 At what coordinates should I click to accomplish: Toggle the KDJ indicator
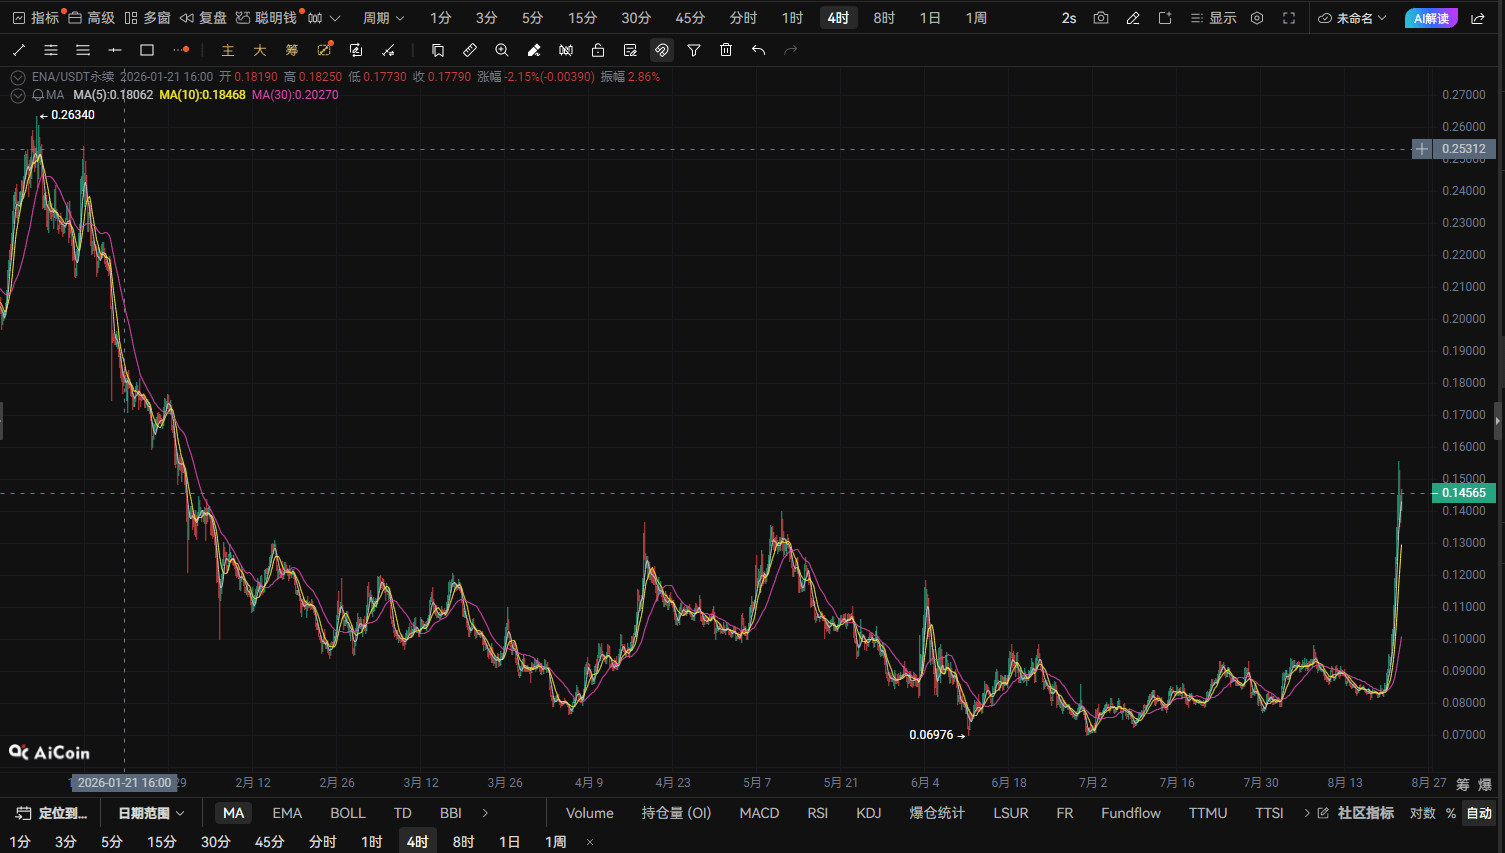[x=869, y=813]
